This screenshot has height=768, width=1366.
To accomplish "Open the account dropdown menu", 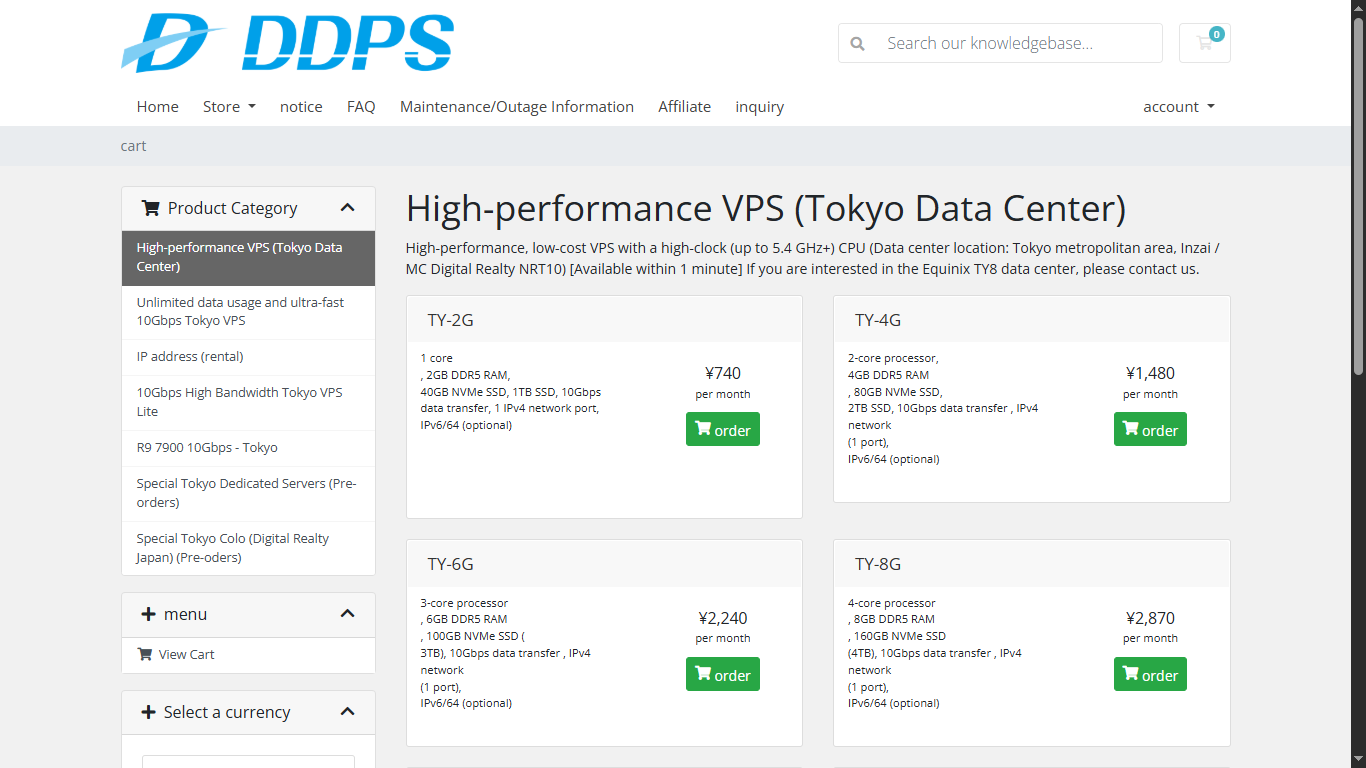I will point(1179,107).
